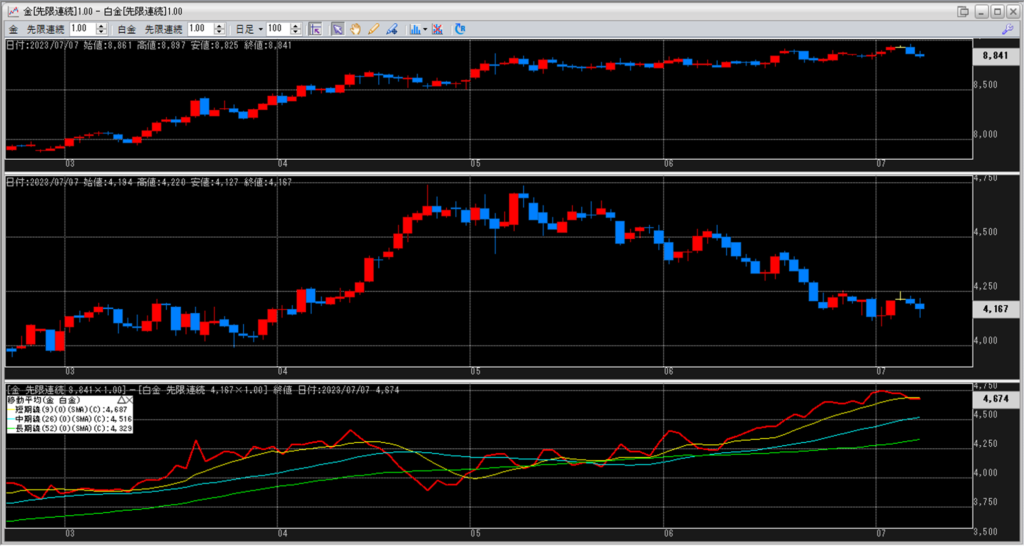Select the arrow pointer cursor tool

click(338, 29)
